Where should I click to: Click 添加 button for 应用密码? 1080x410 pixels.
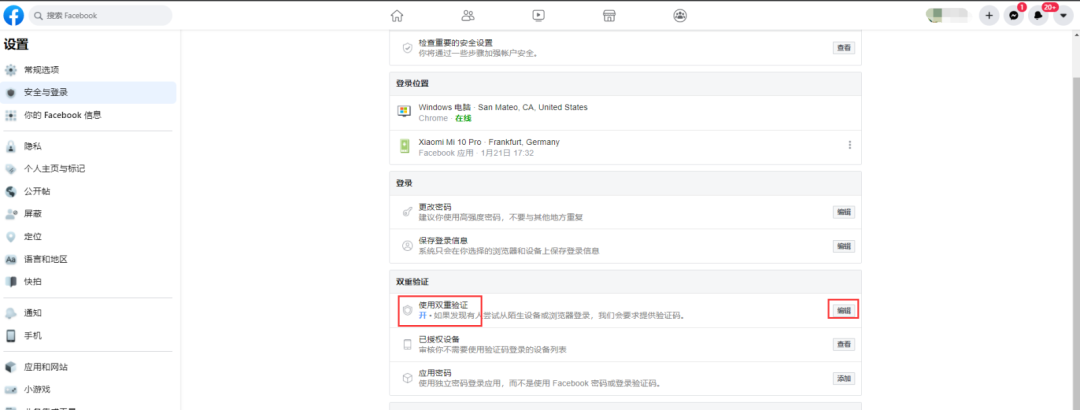click(x=844, y=378)
